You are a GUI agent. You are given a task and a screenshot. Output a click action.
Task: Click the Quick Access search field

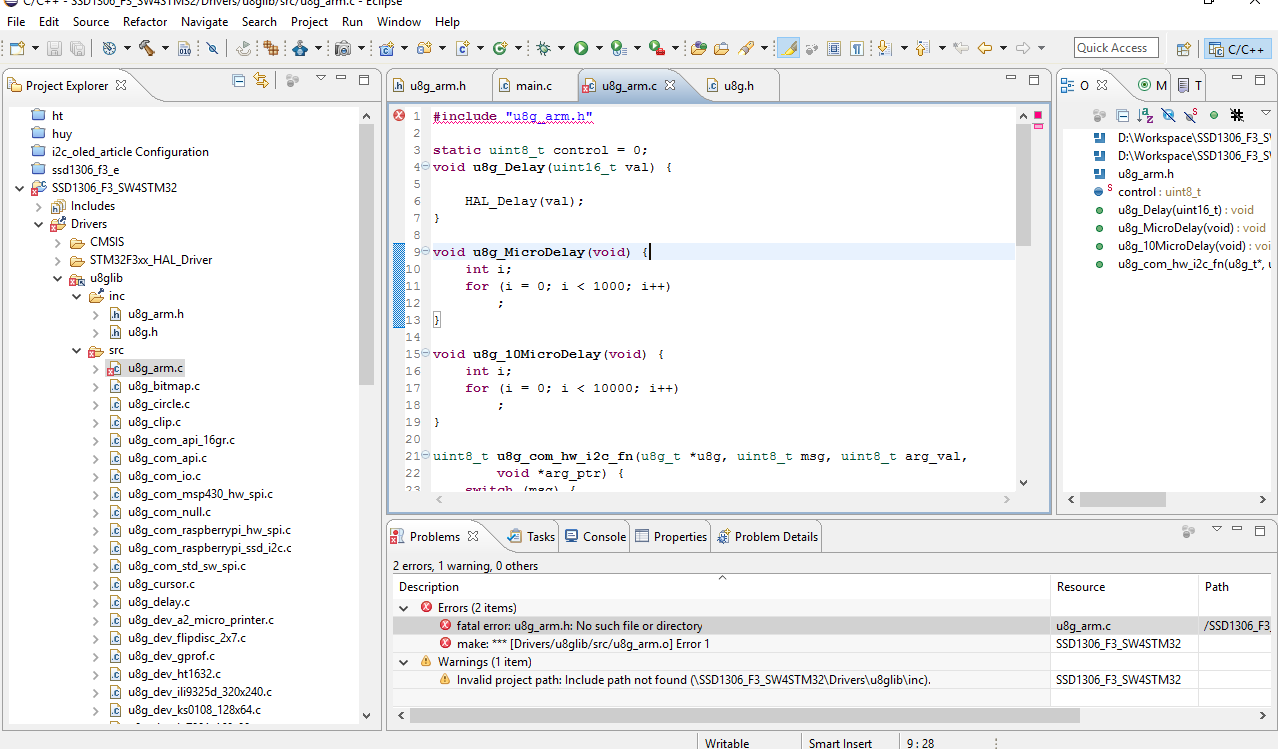(x=1116, y=48)
